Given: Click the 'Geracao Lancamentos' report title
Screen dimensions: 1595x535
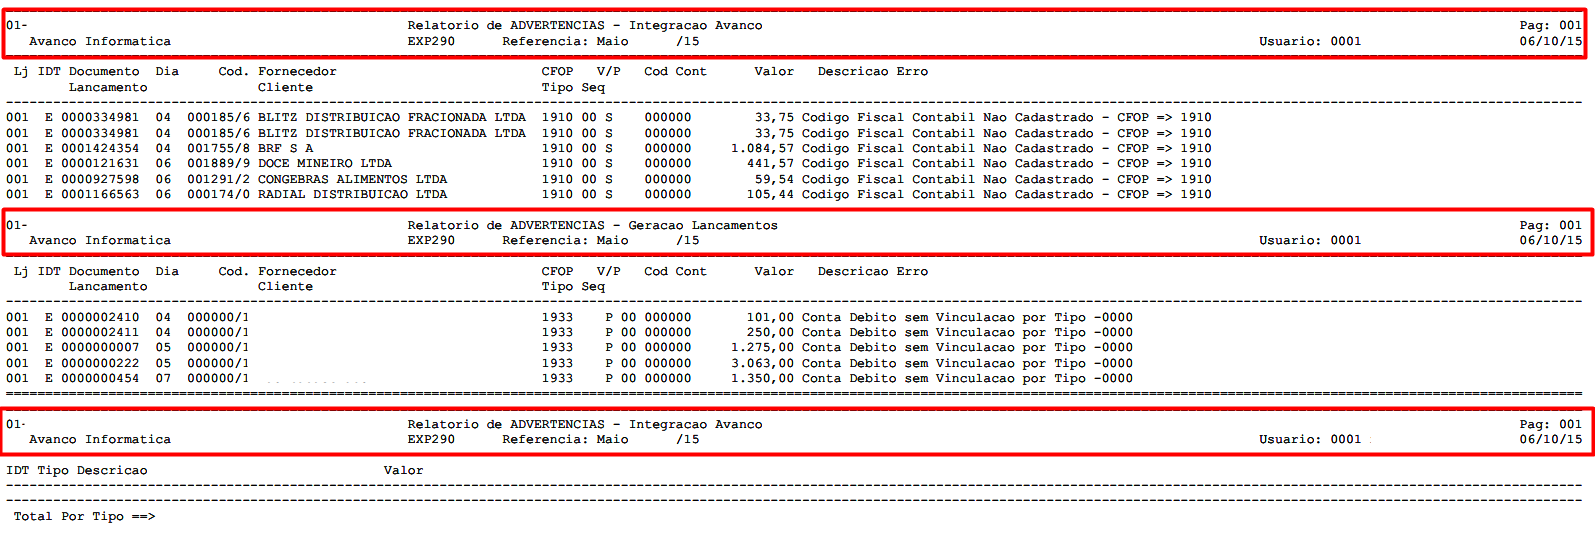Looking at the screenshot, I should [702, 225].
